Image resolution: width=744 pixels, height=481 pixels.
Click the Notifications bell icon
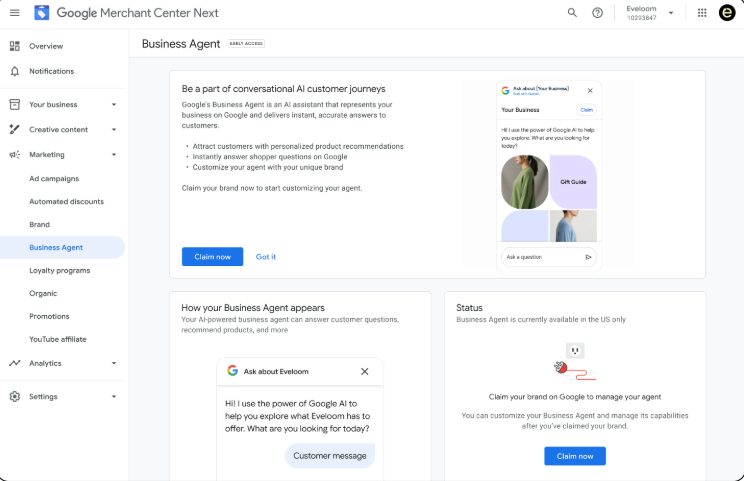14,71
